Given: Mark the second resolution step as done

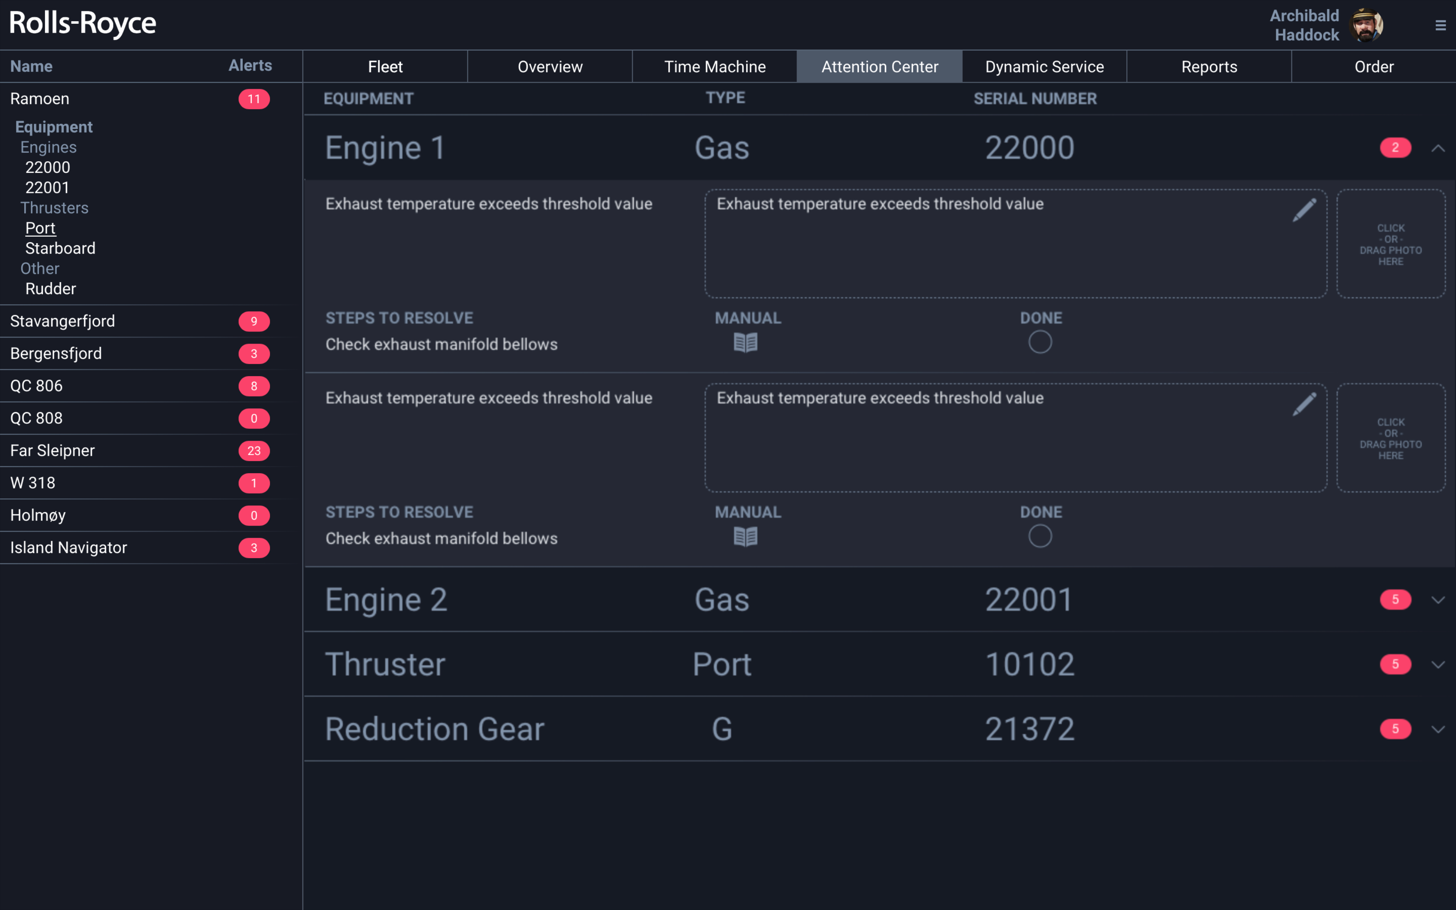Looking at the screenshot, I should point(1040,536).
